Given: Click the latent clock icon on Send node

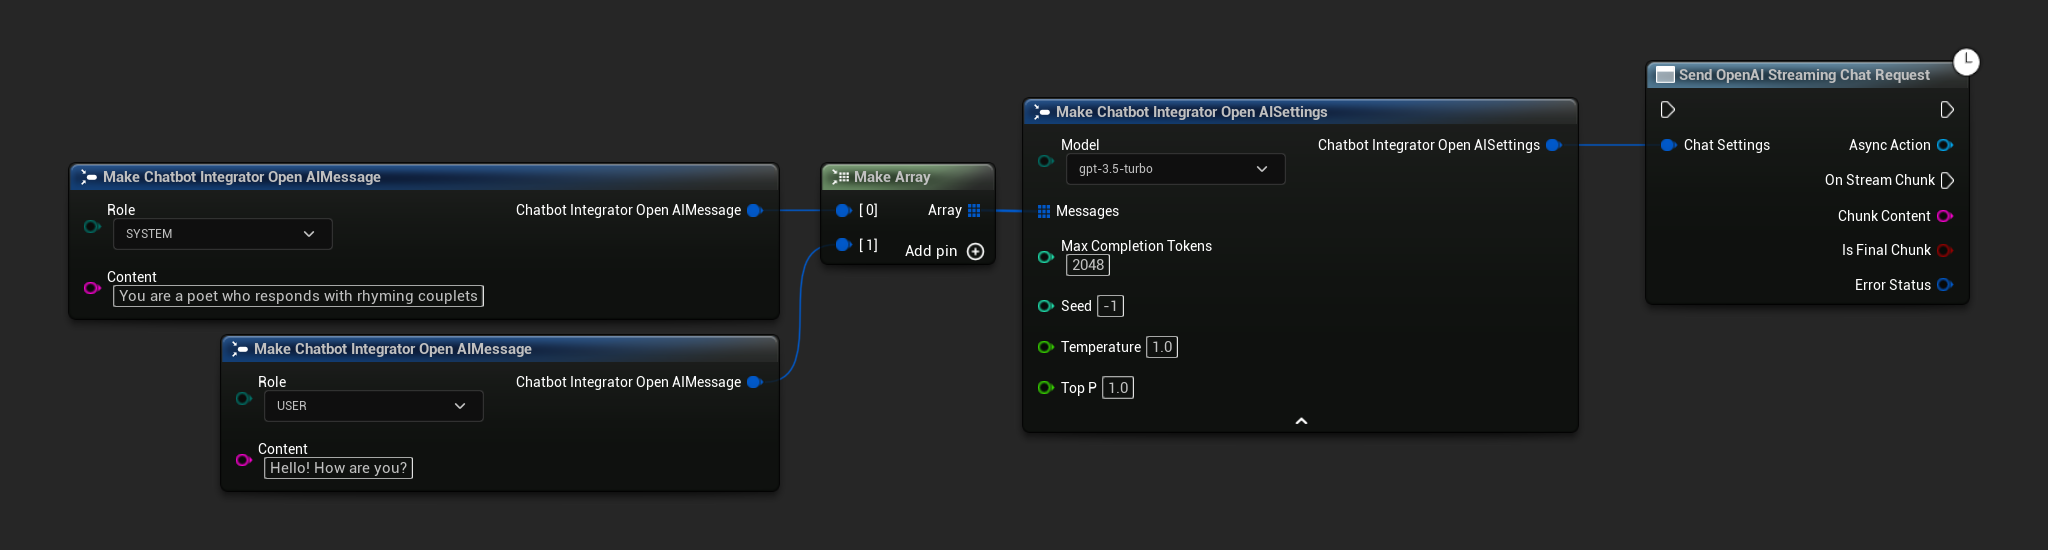Looking at the screenshot, I should click(x=1966, y=61).
